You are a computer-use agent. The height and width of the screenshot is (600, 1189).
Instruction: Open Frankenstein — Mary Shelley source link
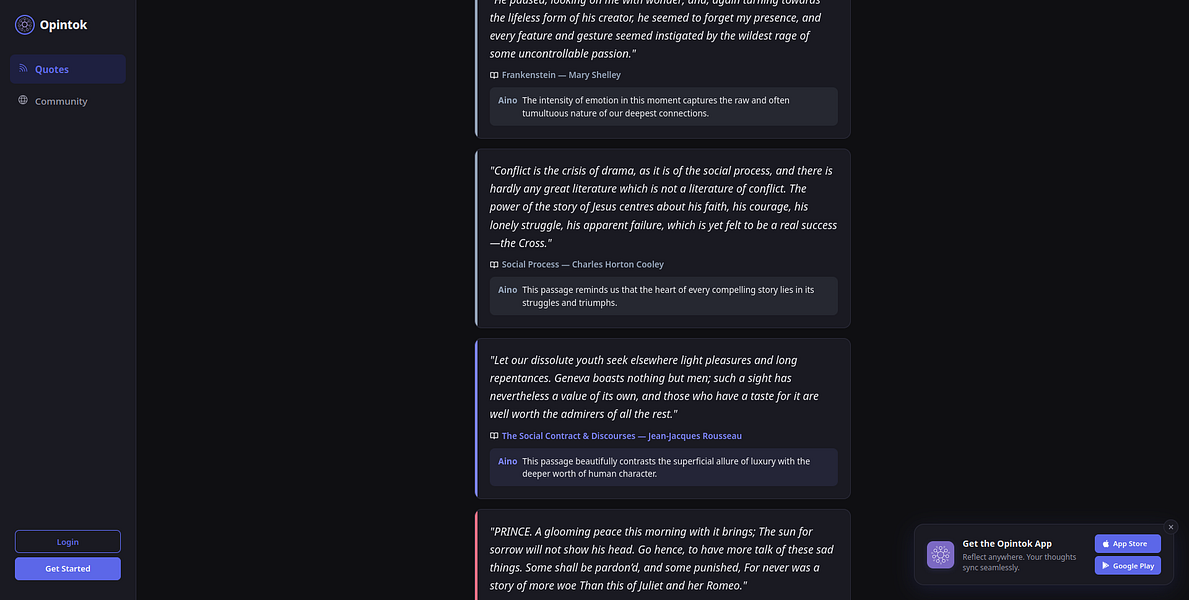[561, 75]
